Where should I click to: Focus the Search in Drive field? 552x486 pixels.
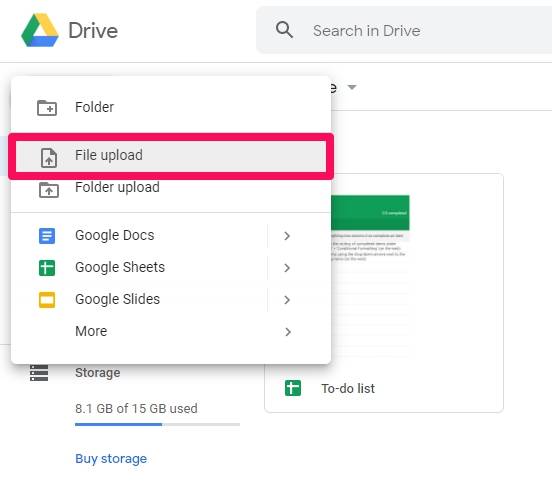coord(404,30)
